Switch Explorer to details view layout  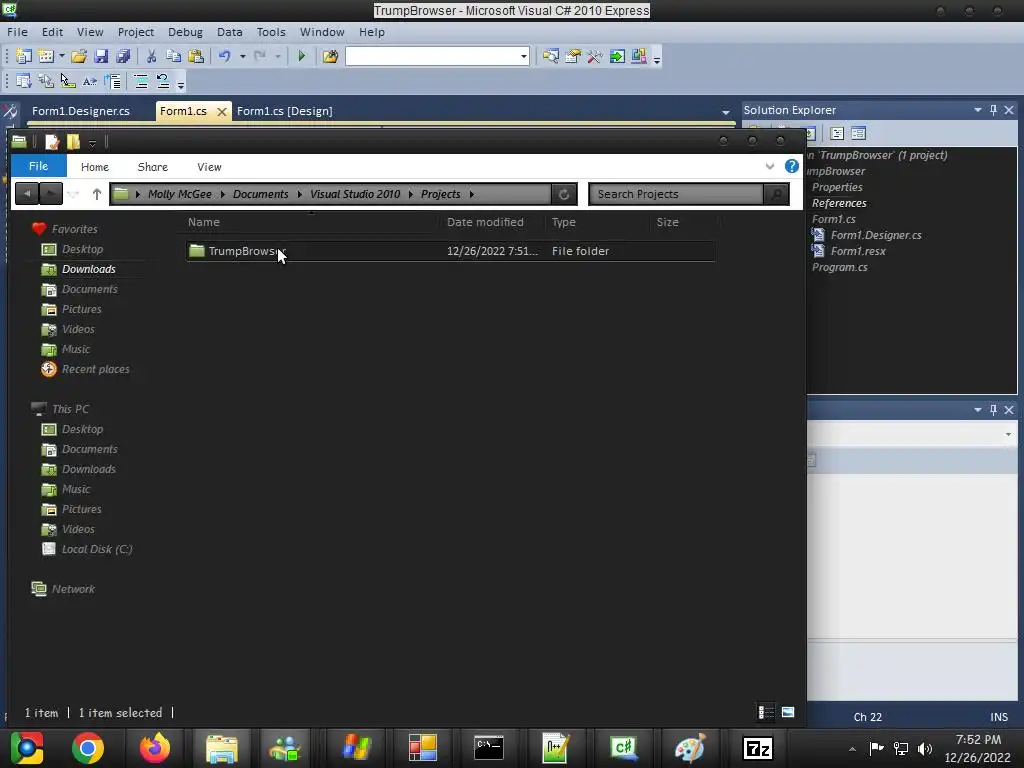tap(765, 712)
